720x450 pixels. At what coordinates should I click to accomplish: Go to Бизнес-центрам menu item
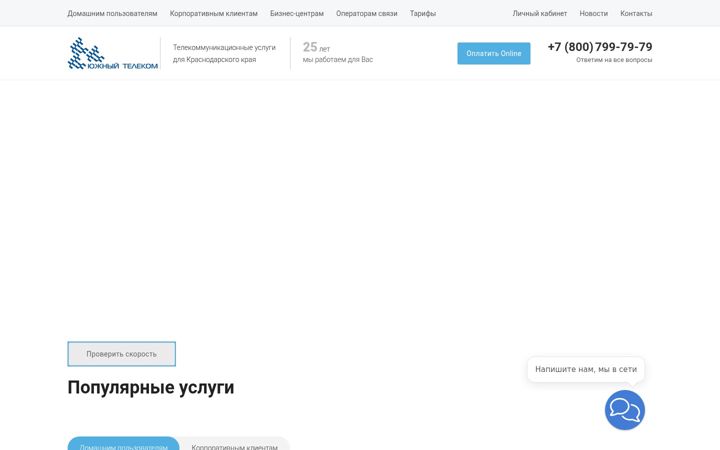click(297, 13)
